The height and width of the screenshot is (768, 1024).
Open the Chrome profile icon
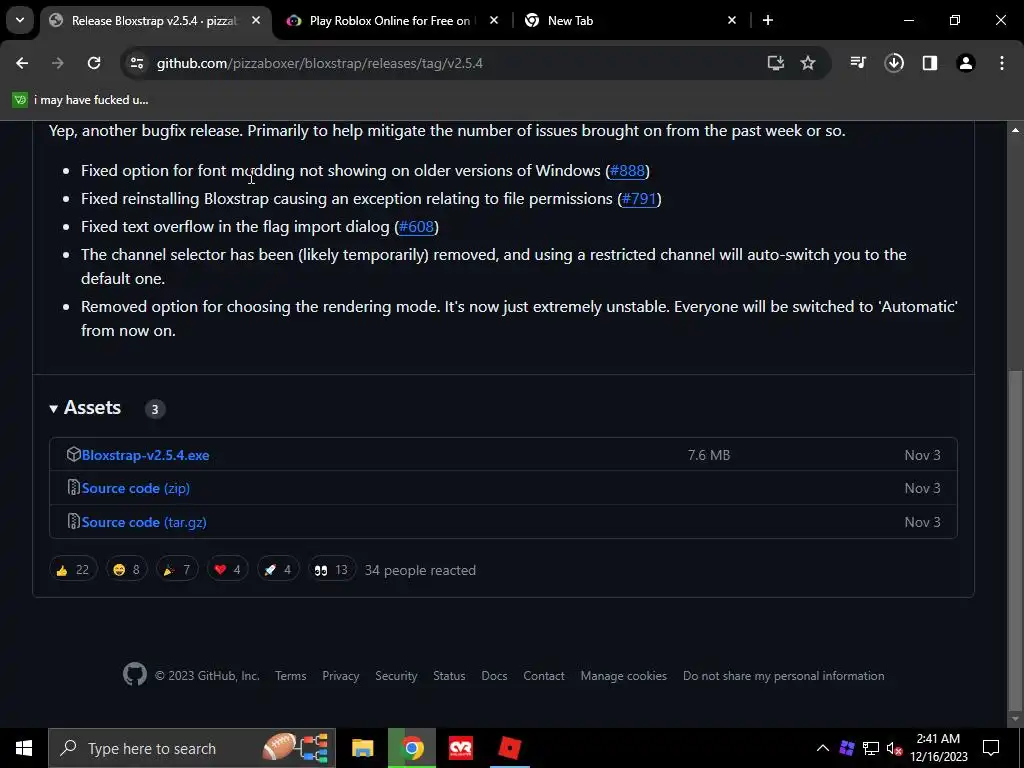click(966, 63)
